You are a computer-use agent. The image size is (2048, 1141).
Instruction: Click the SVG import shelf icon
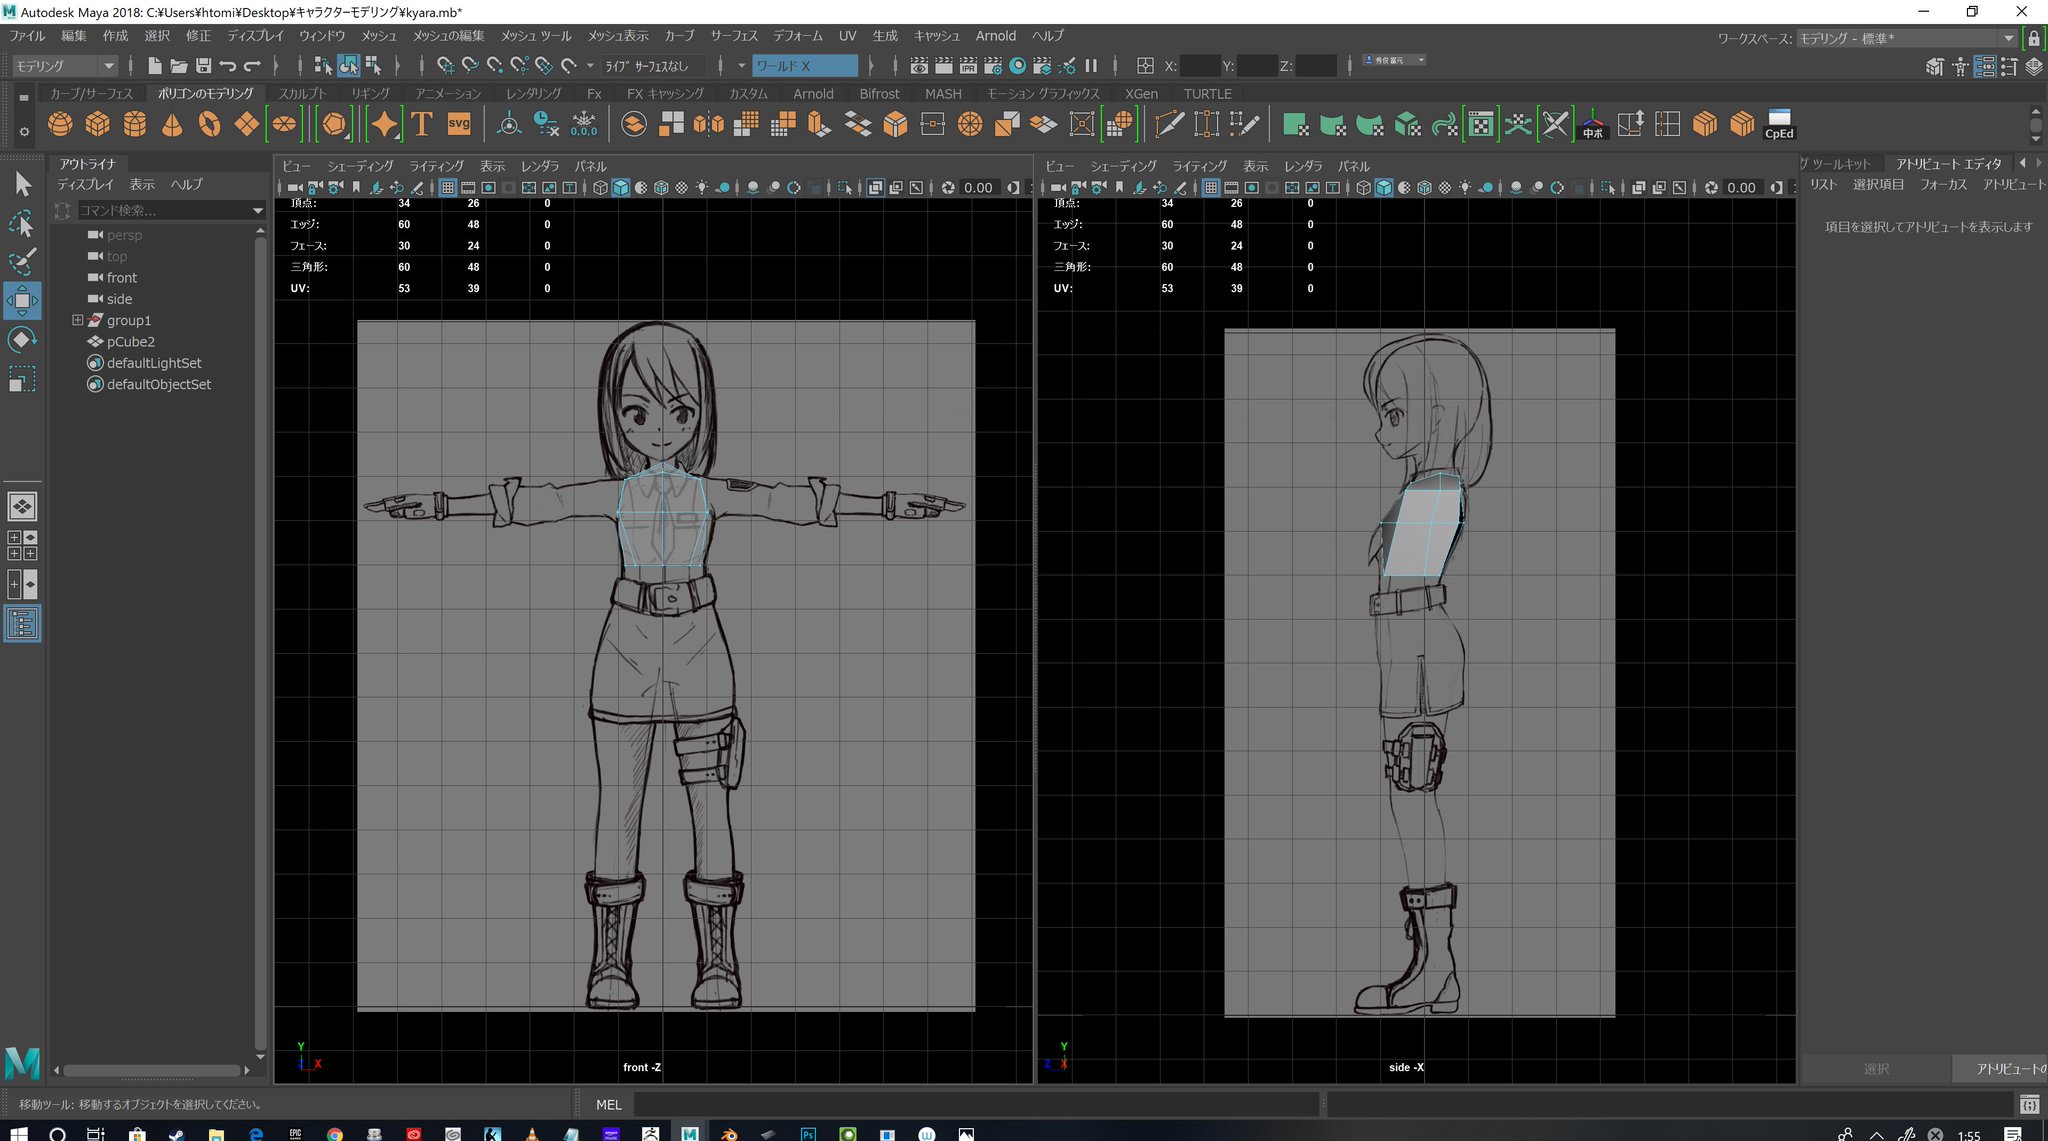pyautogui.click(x=459, y=124)
